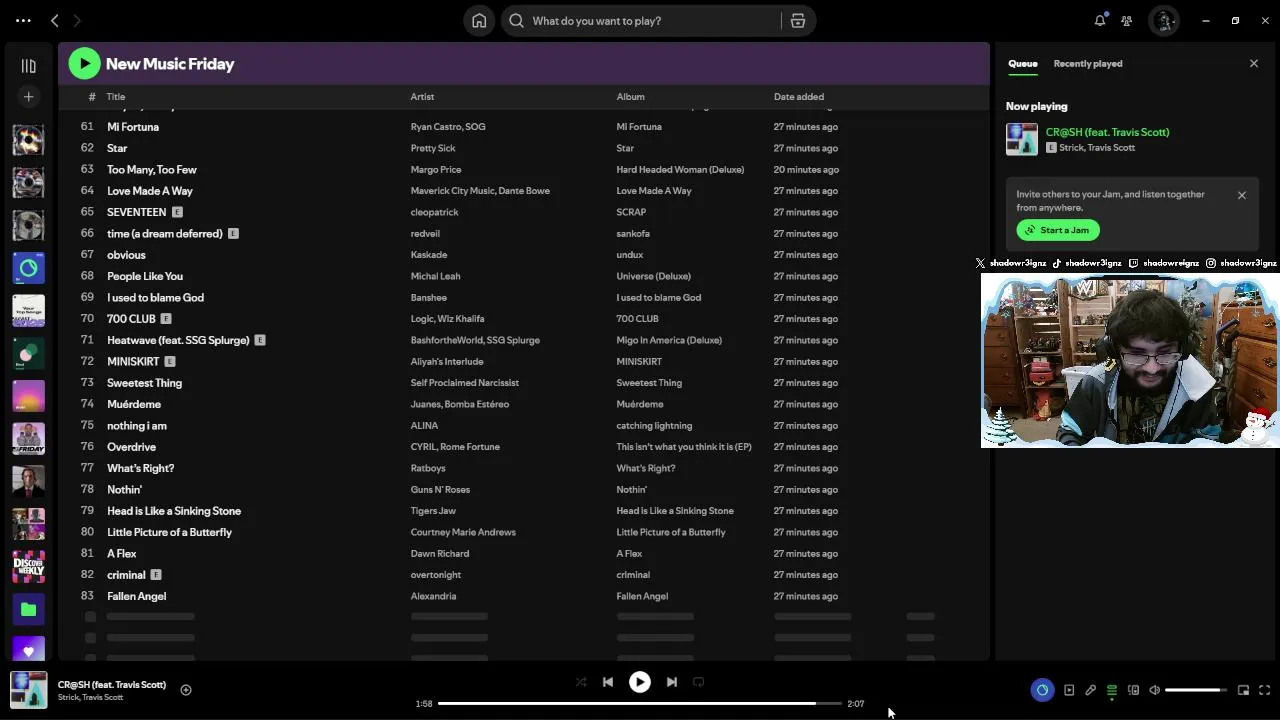The width and height of the screenshot is (1280, 720).
Task: Open Now Playing view
Action: coord(1069,690)
